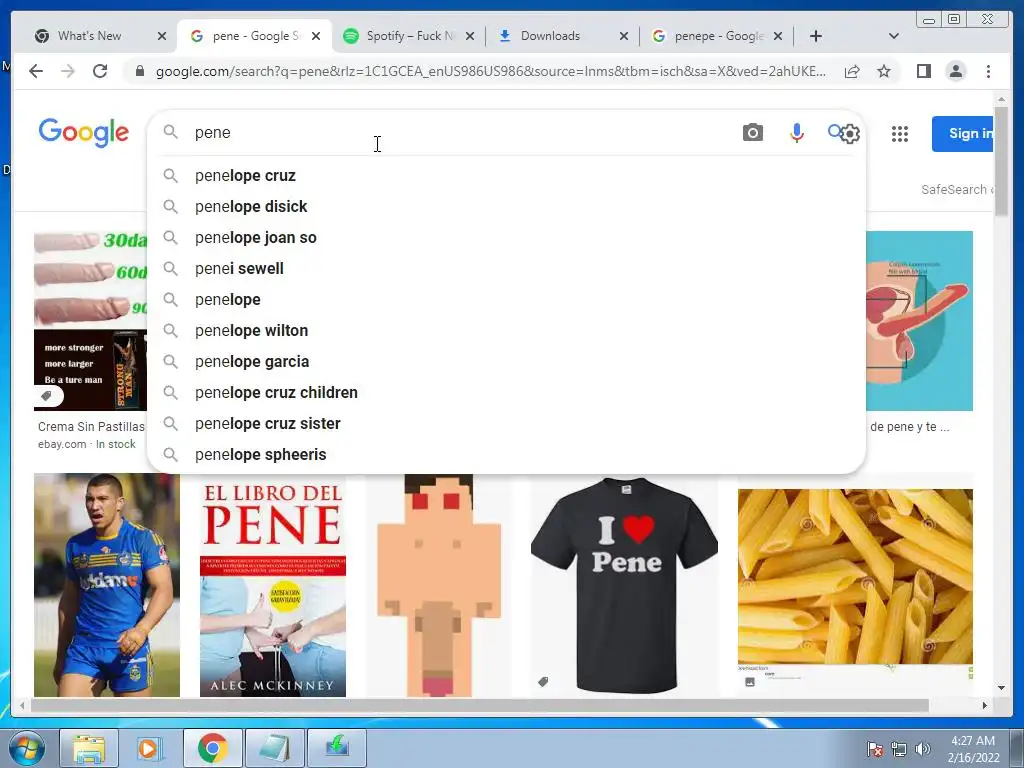1024x768 pixels.
Task: Open the Google apps grid
Action: 900,134
